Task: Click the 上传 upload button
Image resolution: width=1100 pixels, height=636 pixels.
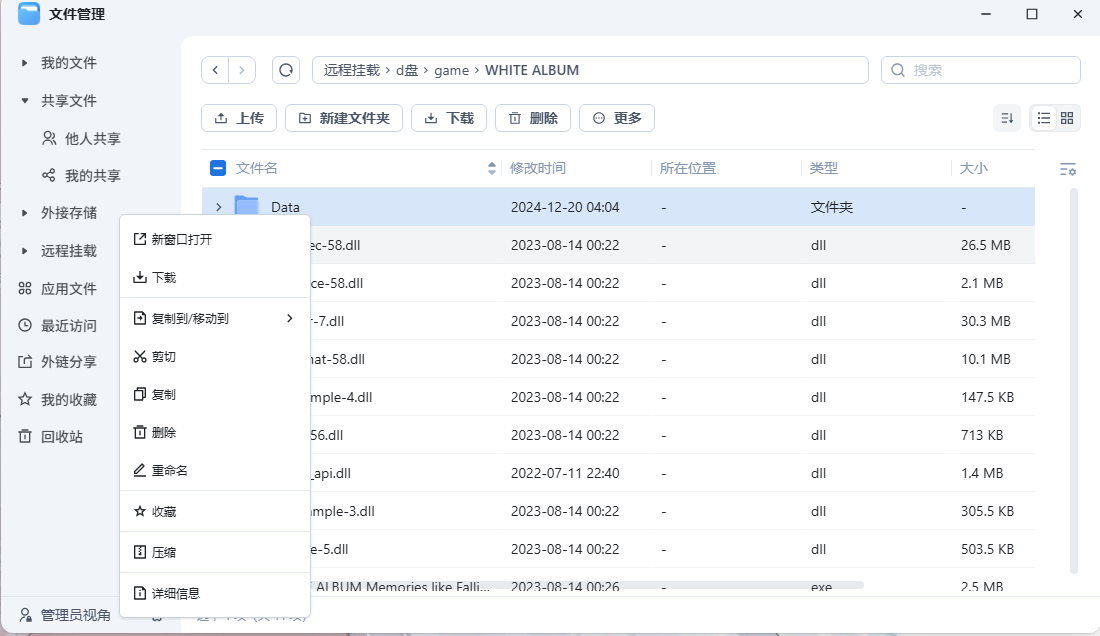Action: (x=238, y=118)
